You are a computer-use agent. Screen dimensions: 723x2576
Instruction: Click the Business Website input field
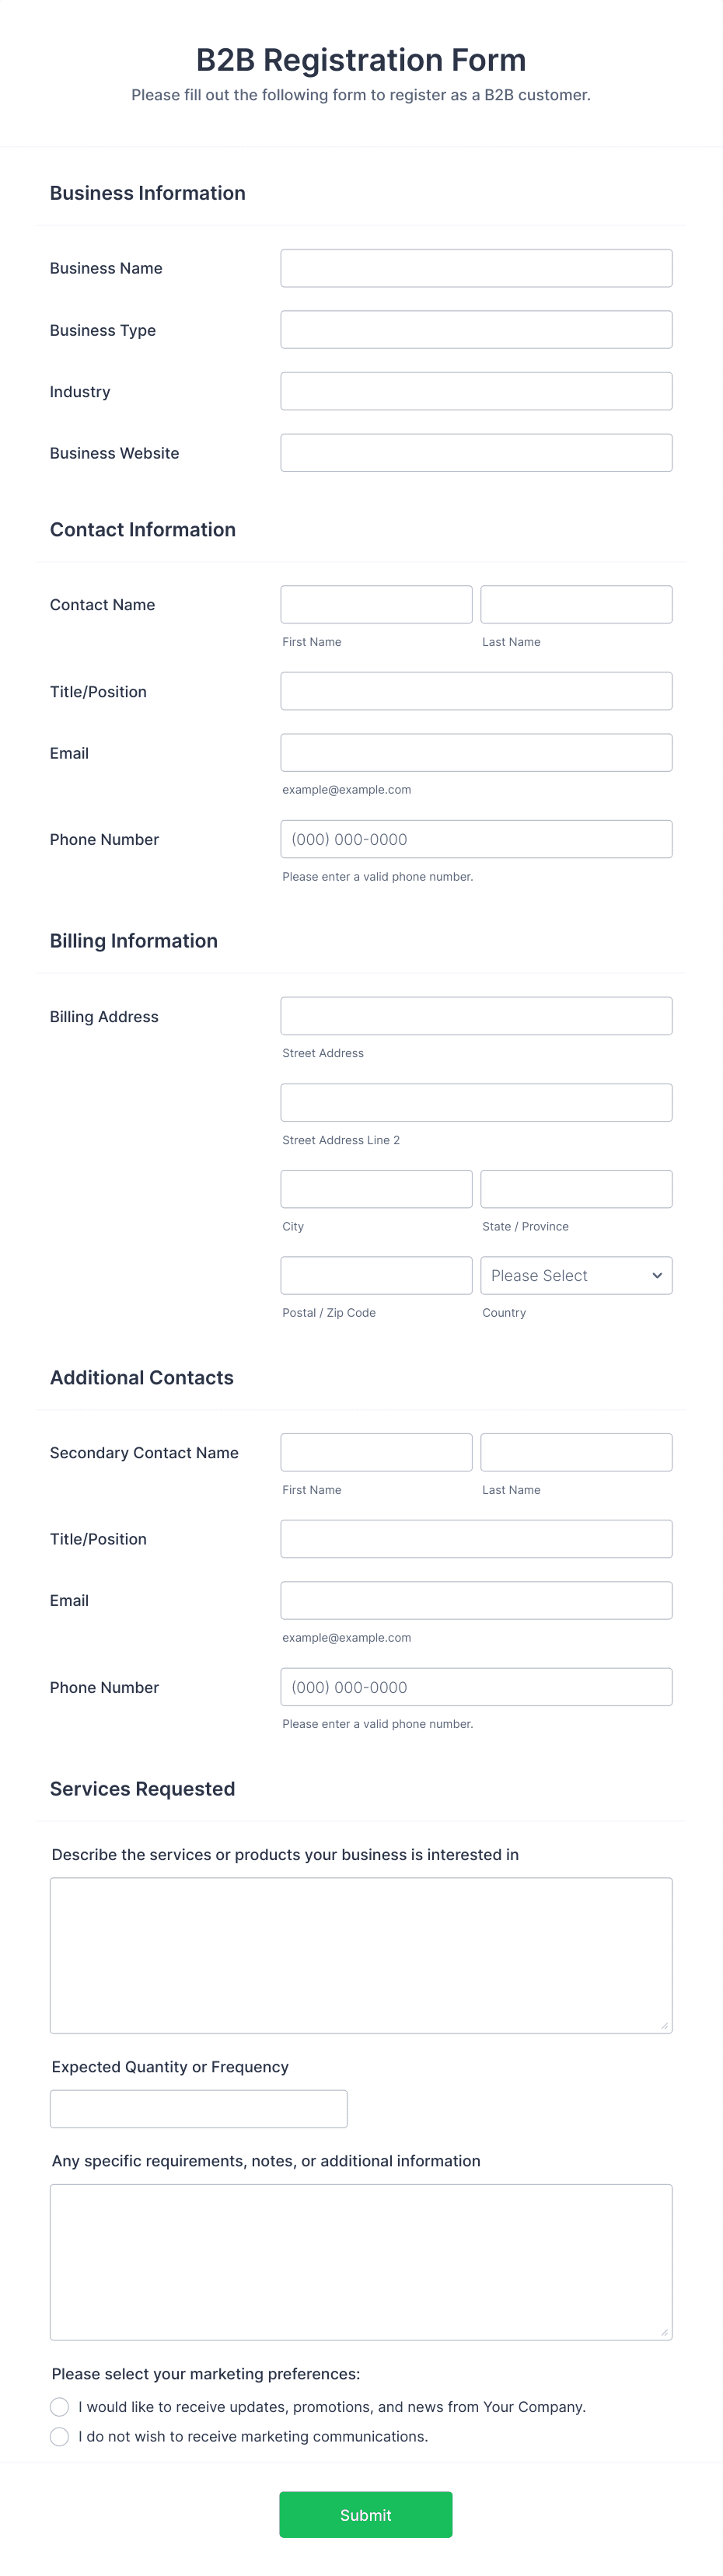pos(476,452)
